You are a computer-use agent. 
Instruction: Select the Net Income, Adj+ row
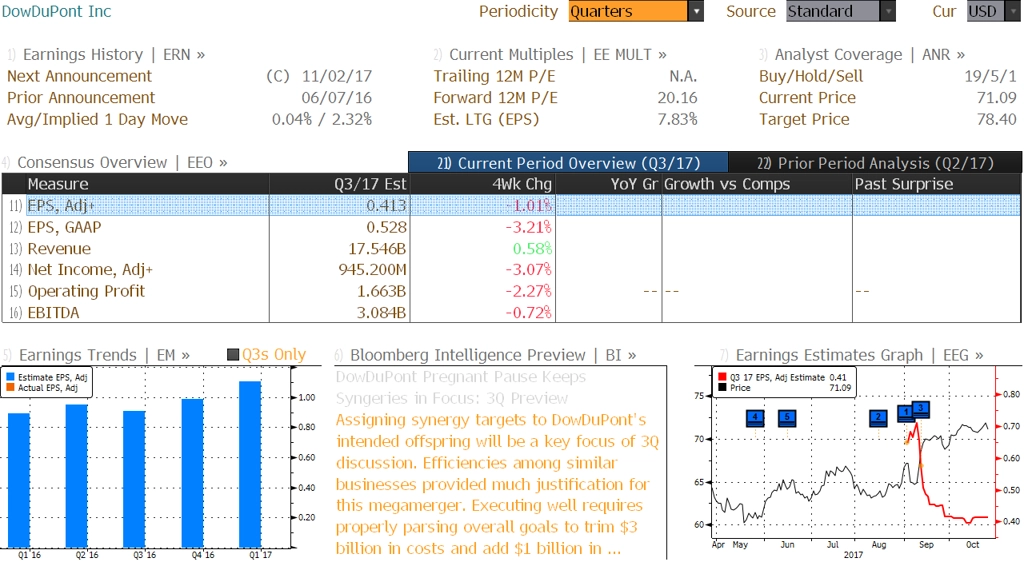(x=511, y=270)
